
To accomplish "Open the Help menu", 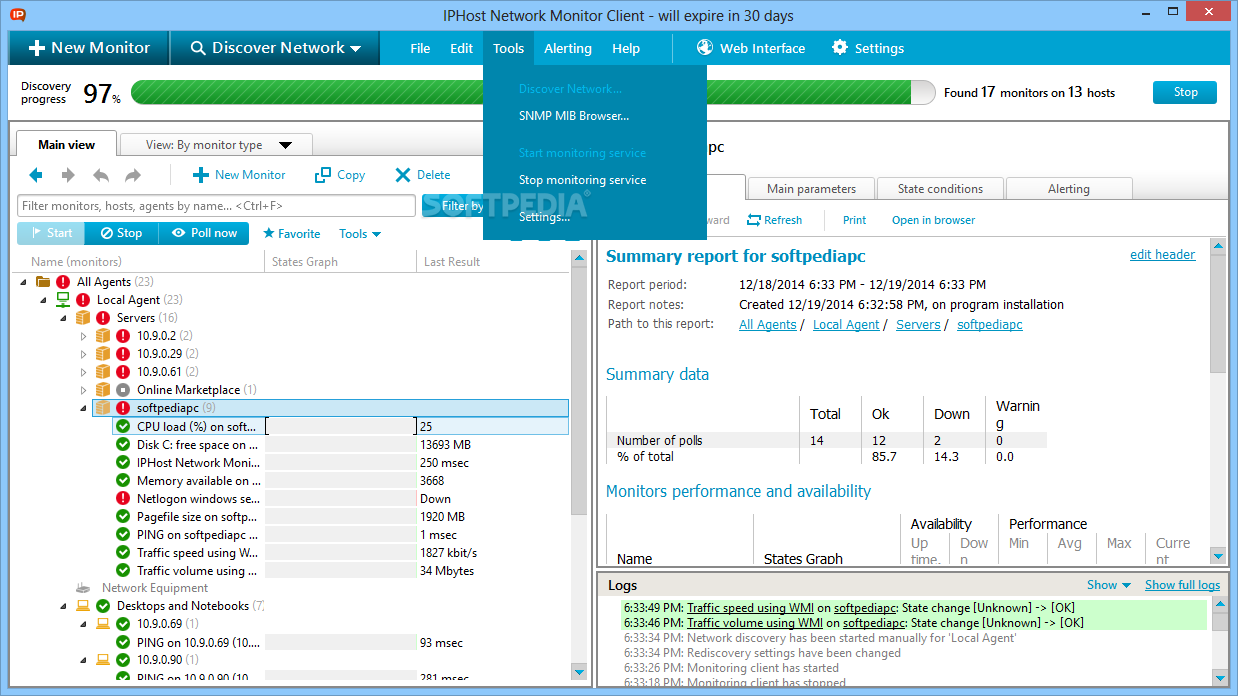I will pos(626,48).
